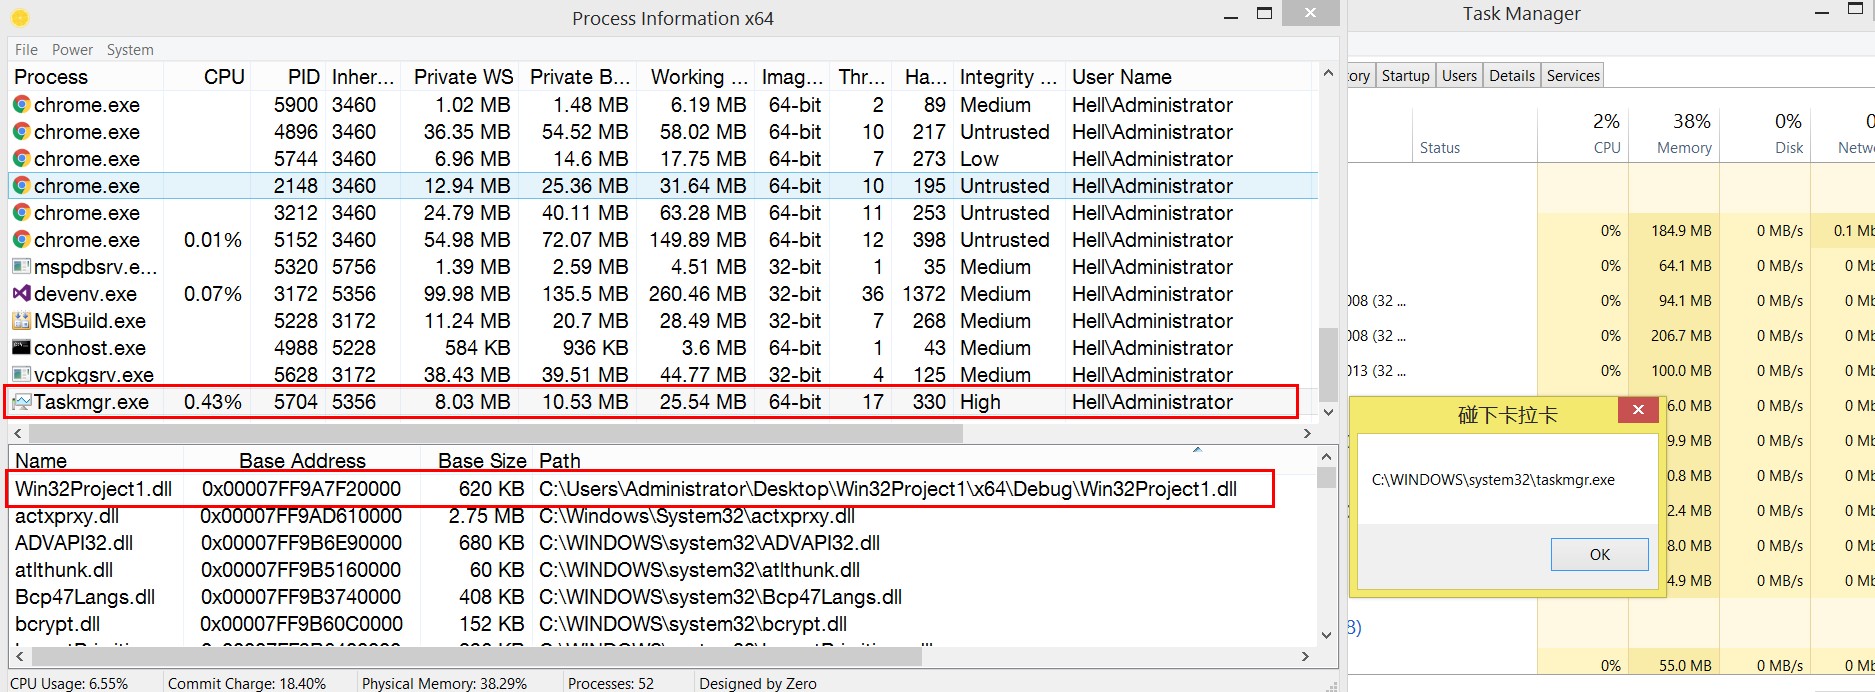Open the File menu
The height and width of the screenshot is (692, 1875).
point(27,49)
